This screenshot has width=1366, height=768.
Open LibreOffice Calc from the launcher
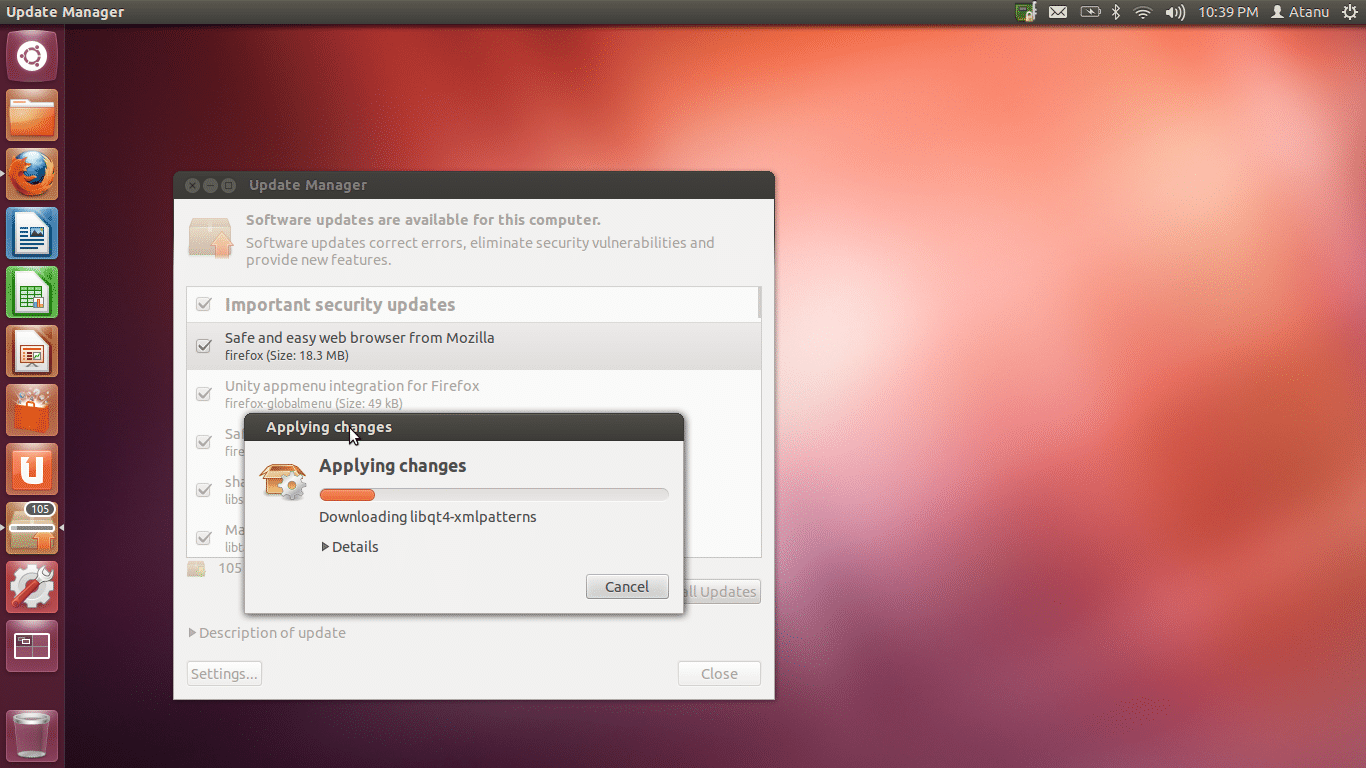click(32, 292)
